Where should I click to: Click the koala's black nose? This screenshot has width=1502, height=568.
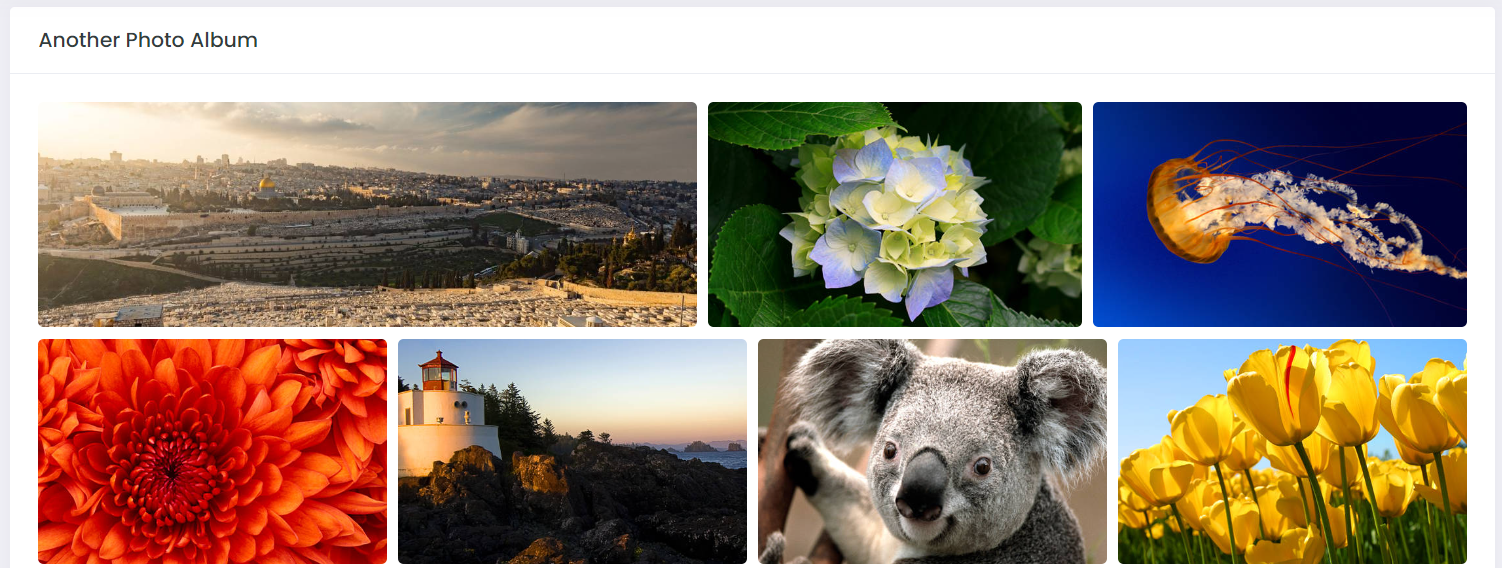pos(921,486)
